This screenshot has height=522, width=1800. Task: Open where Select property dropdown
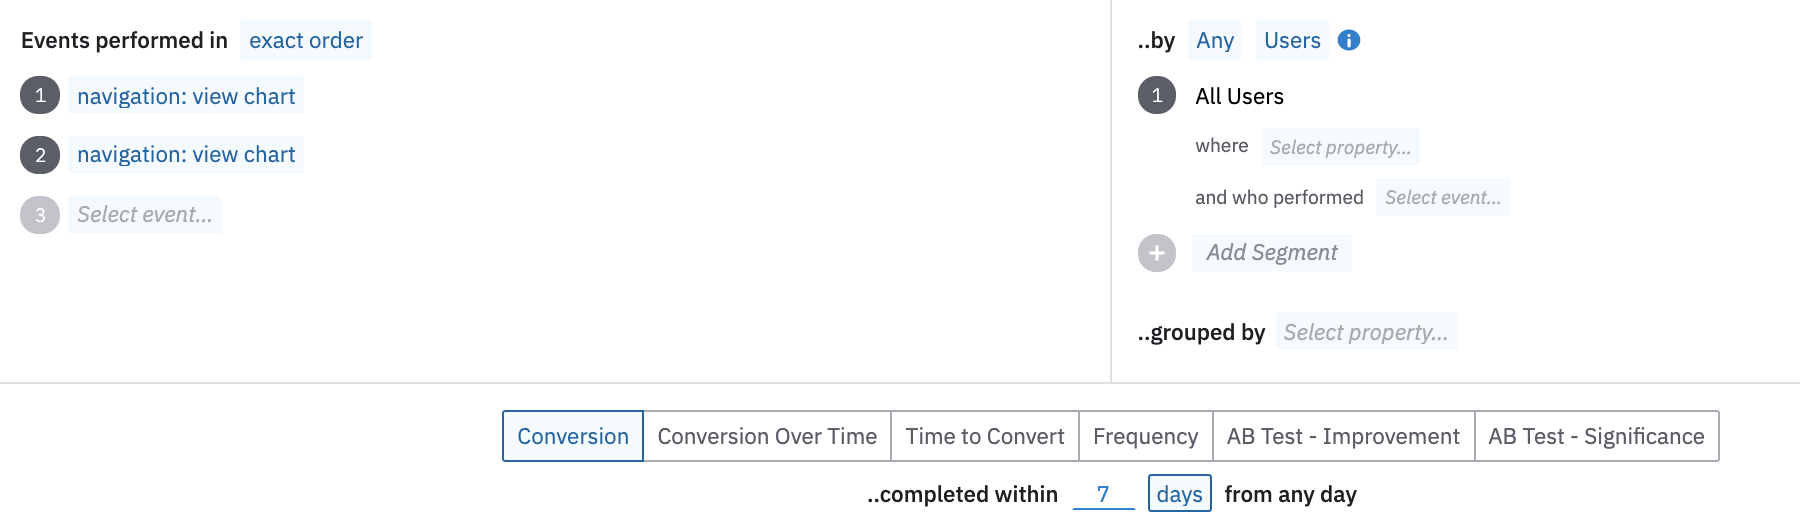[x=1339, y=147]
